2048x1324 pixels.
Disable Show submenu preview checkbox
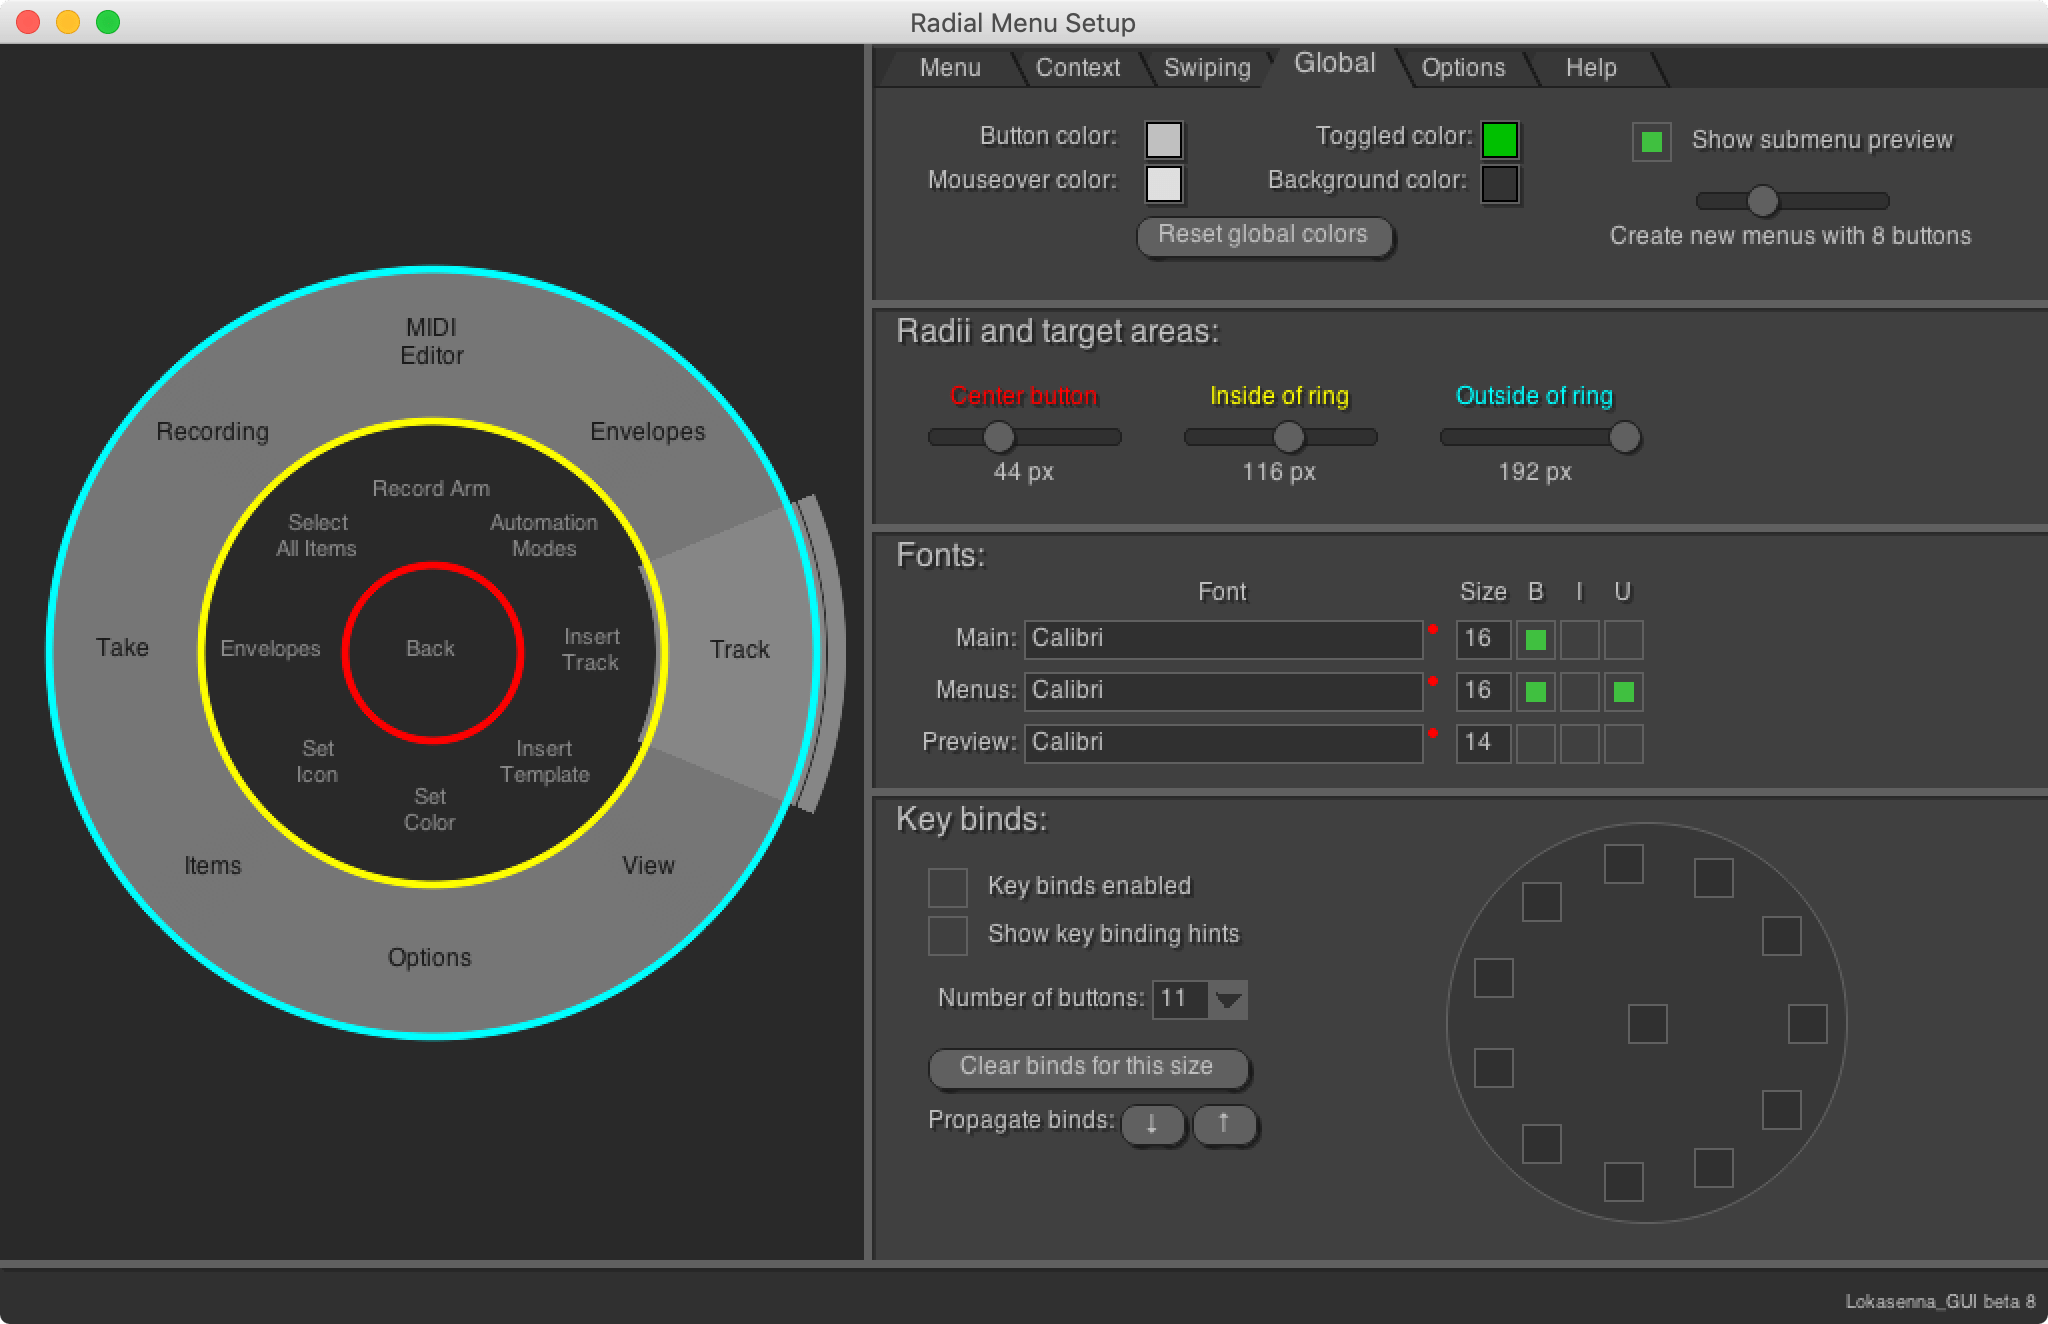tap(1651, 141)
